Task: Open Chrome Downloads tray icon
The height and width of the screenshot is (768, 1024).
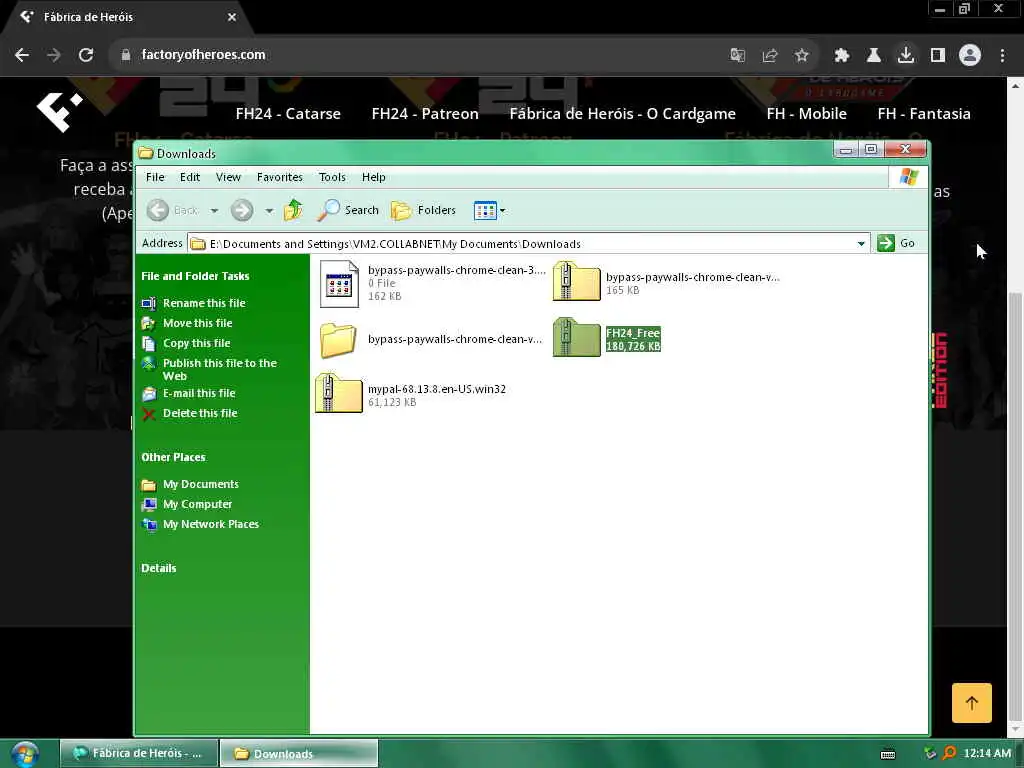Action: [906, 55]
